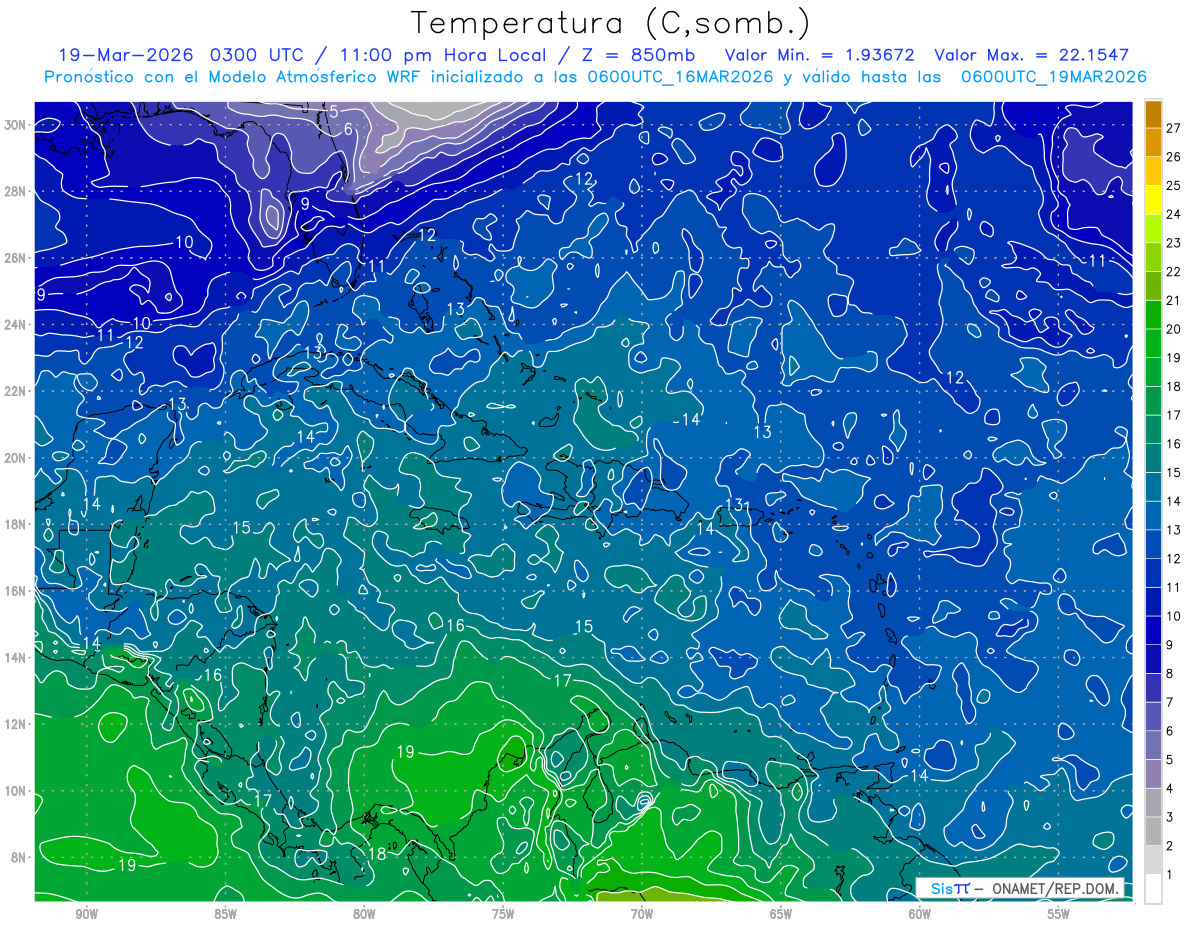Image resolution: width=1200 pixels, height=927 pixels.
Task: Select the yellow swatch between 24 and 25
Action: coord(1153,199)
